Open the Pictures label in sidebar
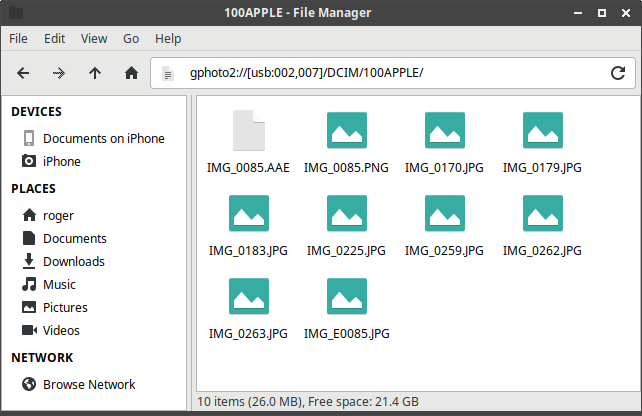This screenshot has width=642, height=416. coord(66,307)
